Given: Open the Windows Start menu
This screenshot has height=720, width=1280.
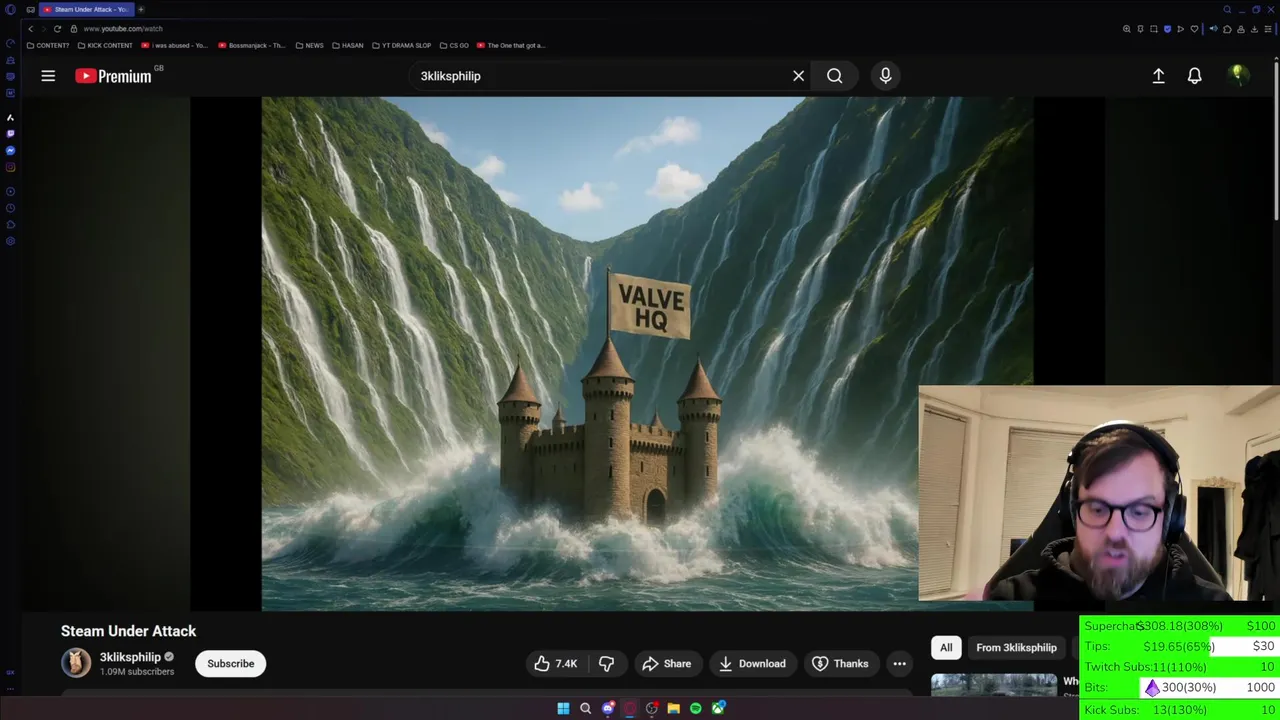Looking at the screenshot, I should click(x=563, y=708).
